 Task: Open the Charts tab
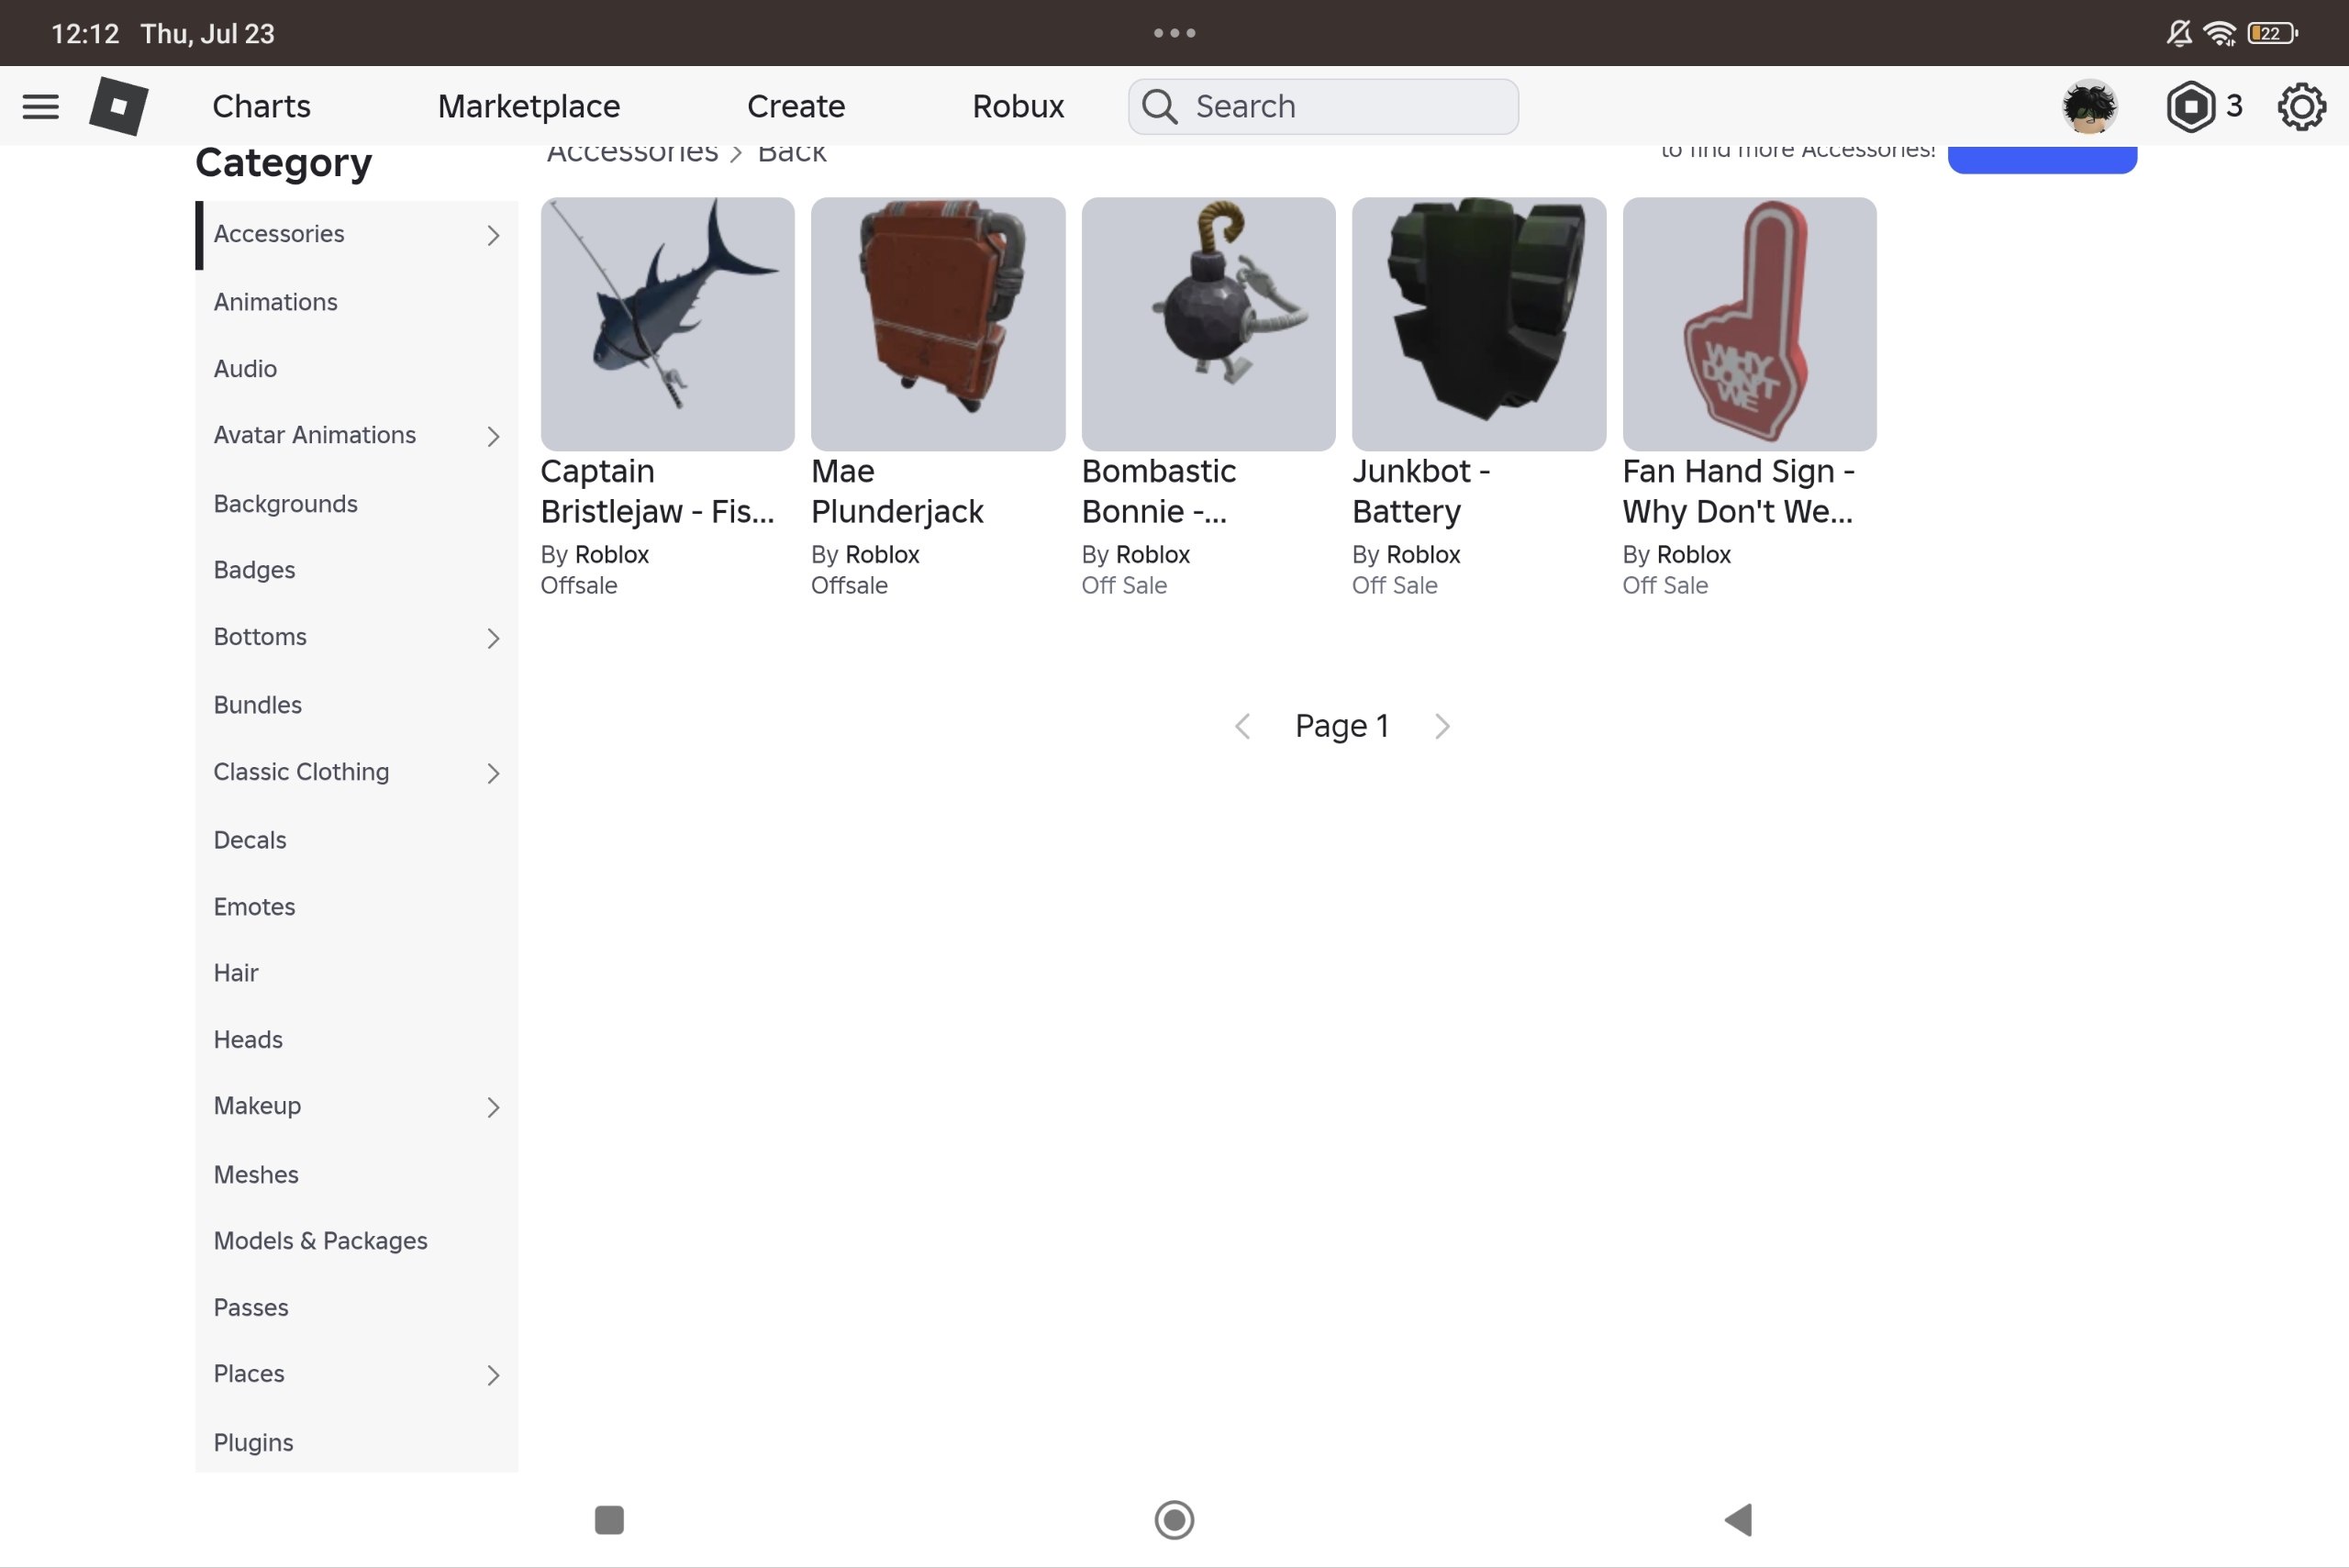pos(261,106)
